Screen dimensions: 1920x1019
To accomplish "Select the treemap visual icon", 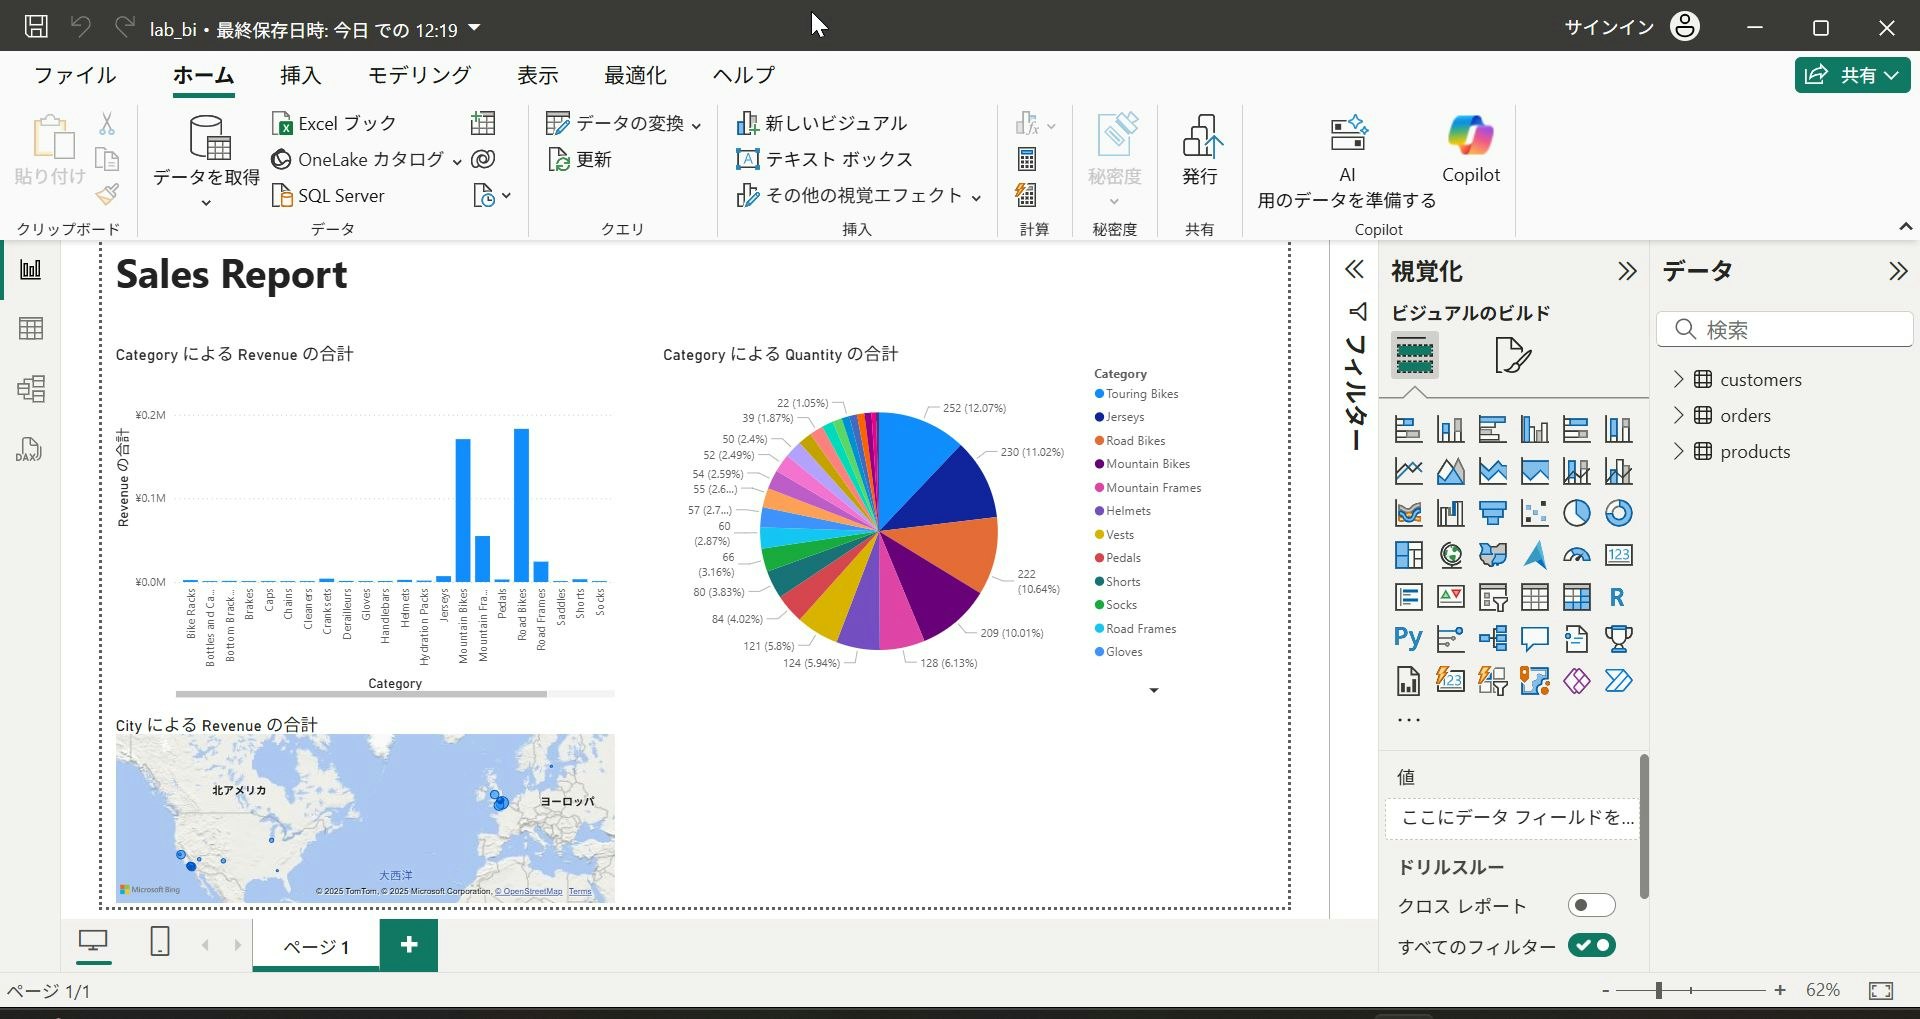I will (x=1408, y=555).
